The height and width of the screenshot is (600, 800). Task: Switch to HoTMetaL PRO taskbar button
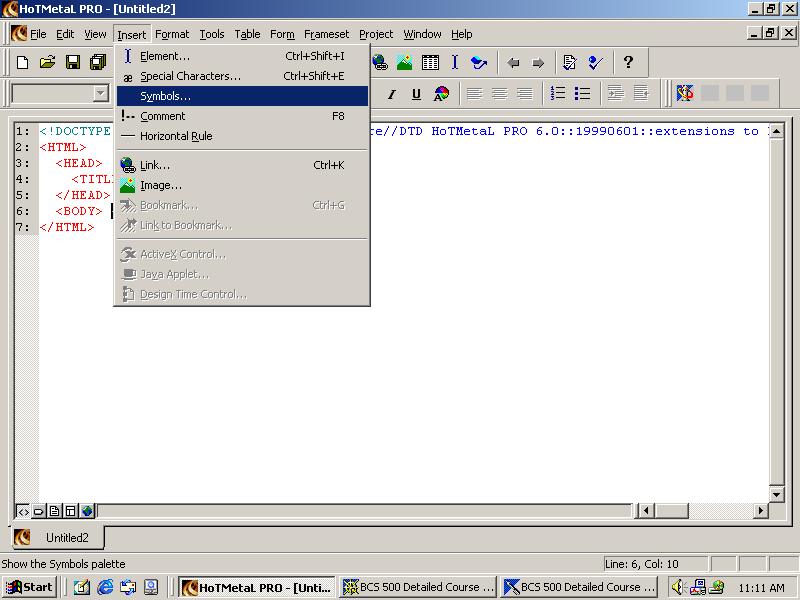[257, 587]
